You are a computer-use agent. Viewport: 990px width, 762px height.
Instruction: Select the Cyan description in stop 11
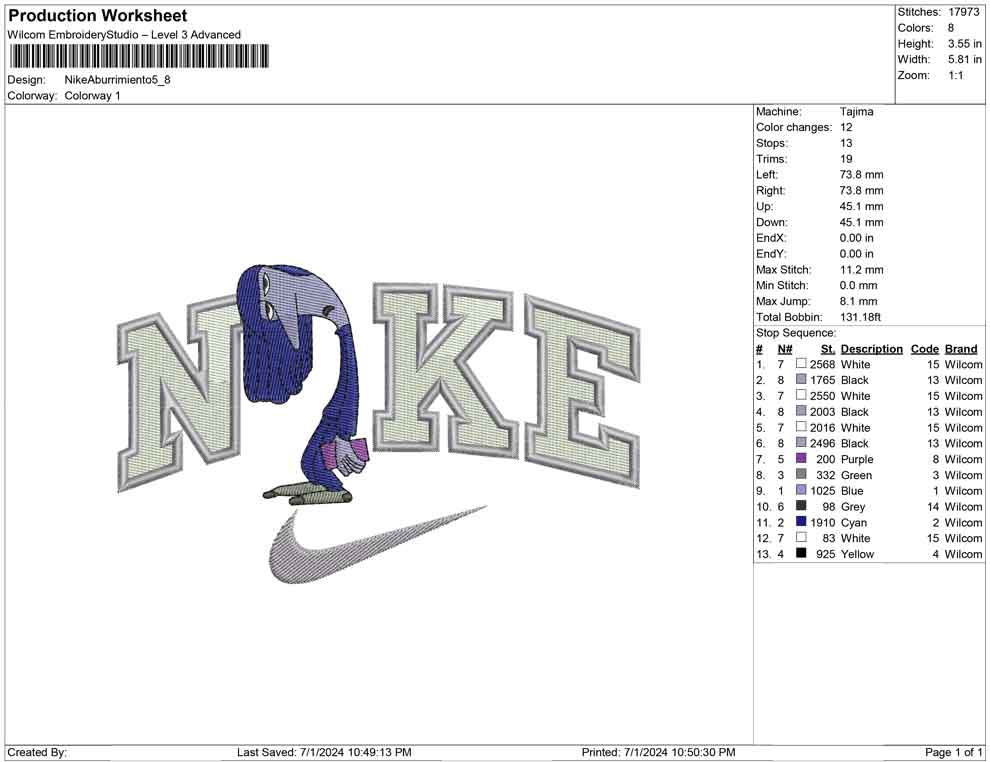click(x=854, y=523)
